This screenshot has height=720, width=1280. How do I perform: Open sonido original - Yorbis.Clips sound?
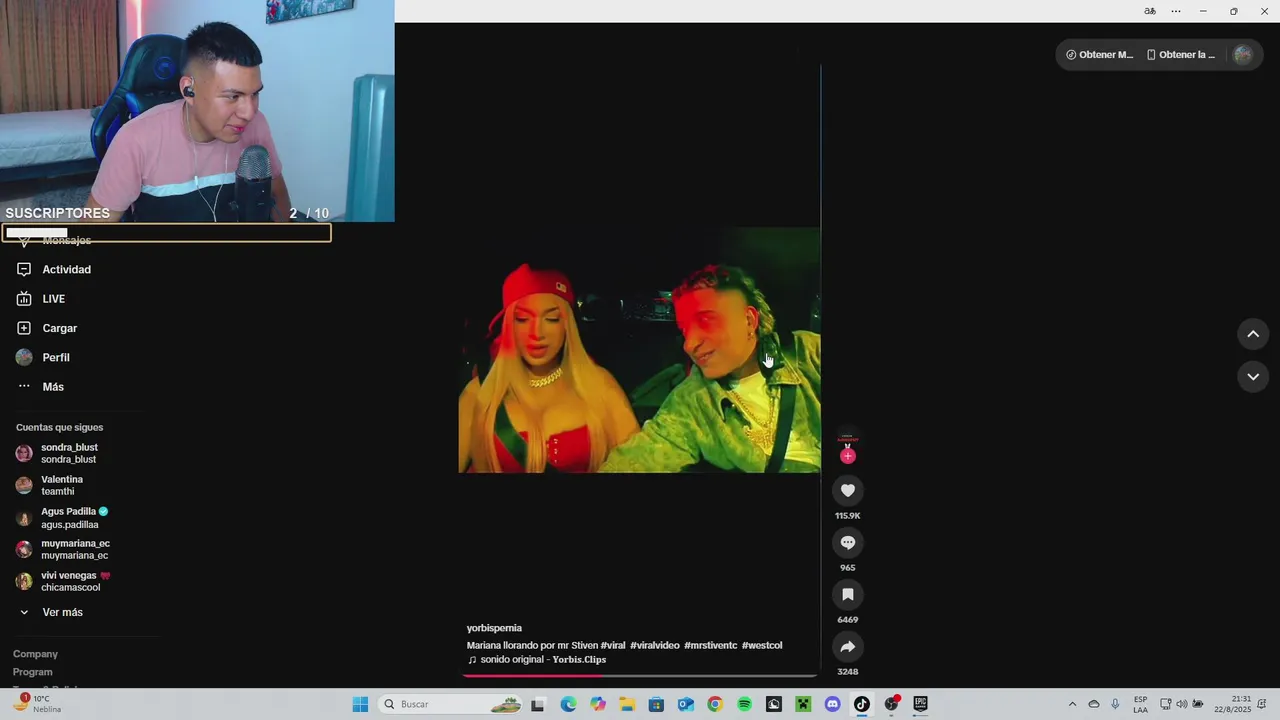click(537, 660)
